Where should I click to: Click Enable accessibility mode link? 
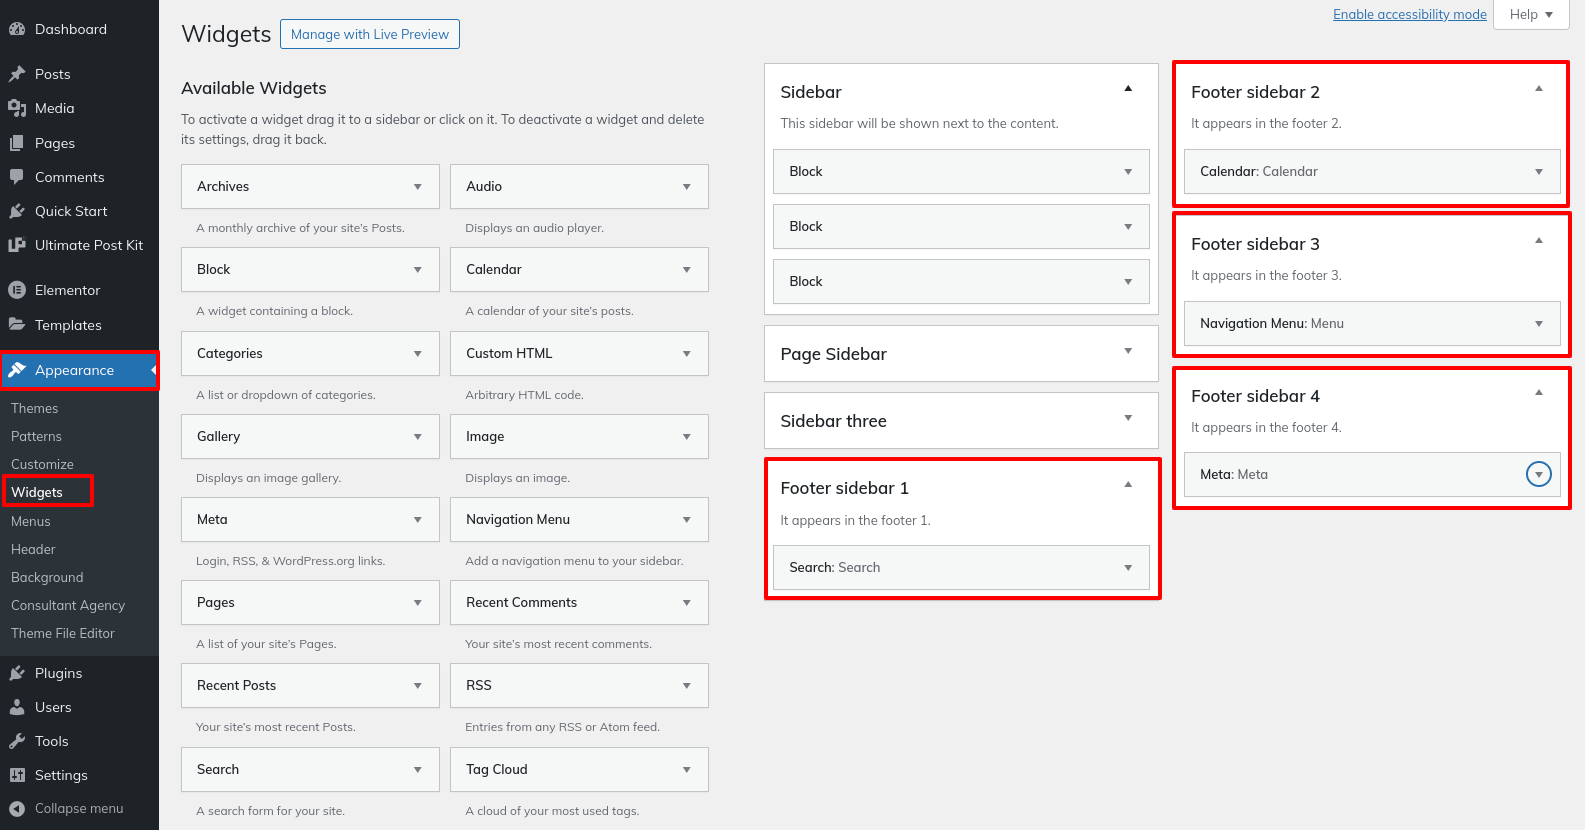coord(1409,14)
